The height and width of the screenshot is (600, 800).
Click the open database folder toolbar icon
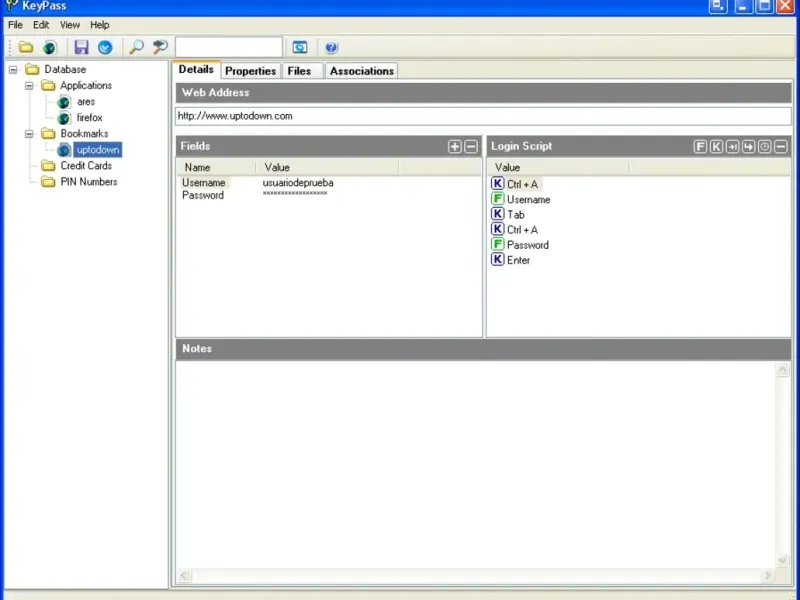click(x=26, y=47)
